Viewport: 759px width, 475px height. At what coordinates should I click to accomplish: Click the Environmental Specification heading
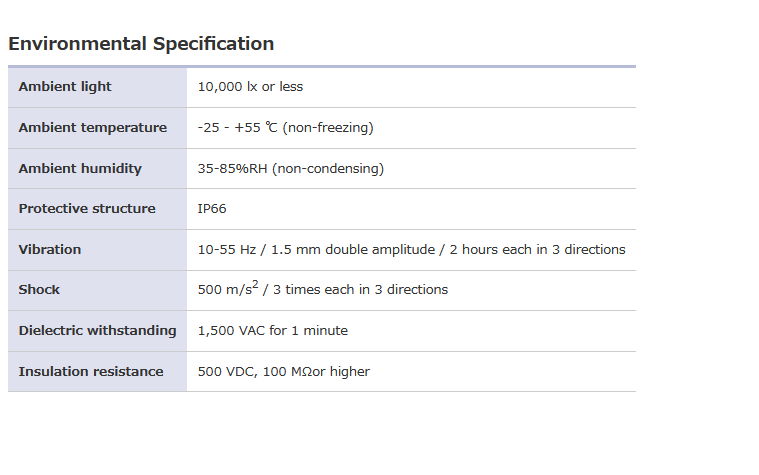pyautogui.click(x=141, y=44)
